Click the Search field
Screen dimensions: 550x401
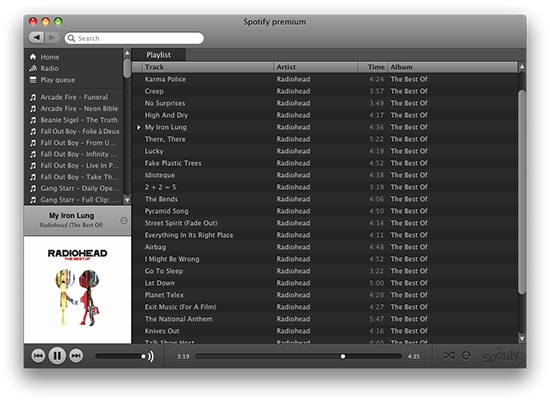click(x=134, y=38)
